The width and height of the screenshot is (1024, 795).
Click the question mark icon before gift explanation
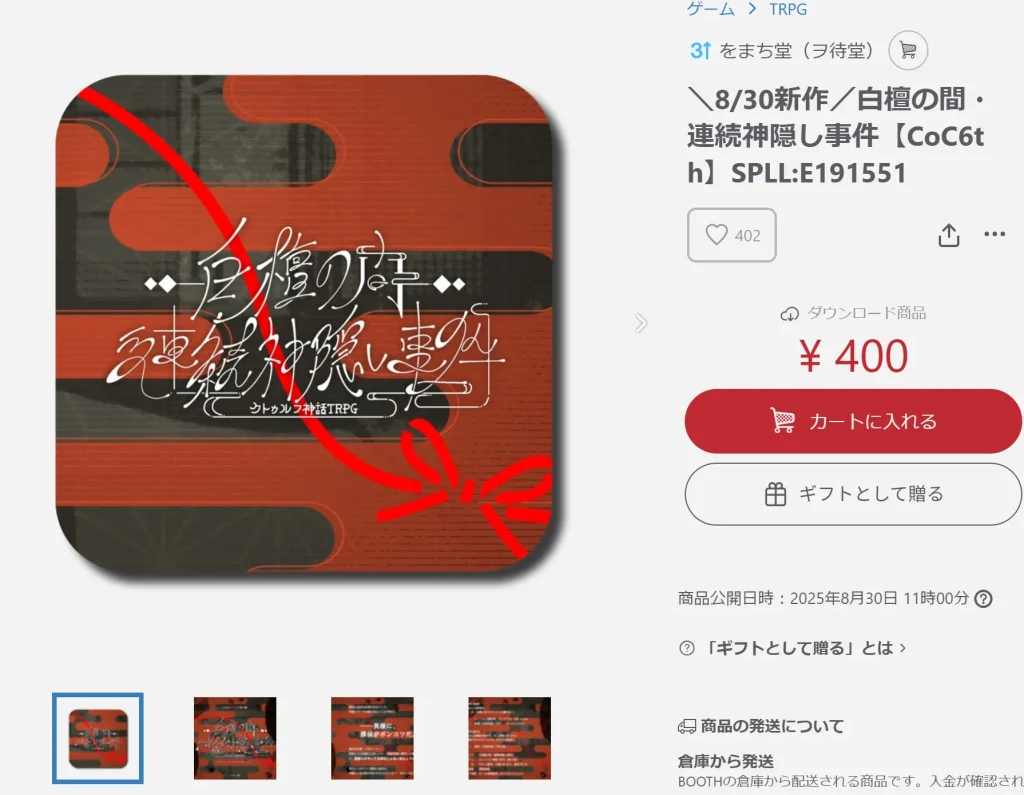(687, 648)
